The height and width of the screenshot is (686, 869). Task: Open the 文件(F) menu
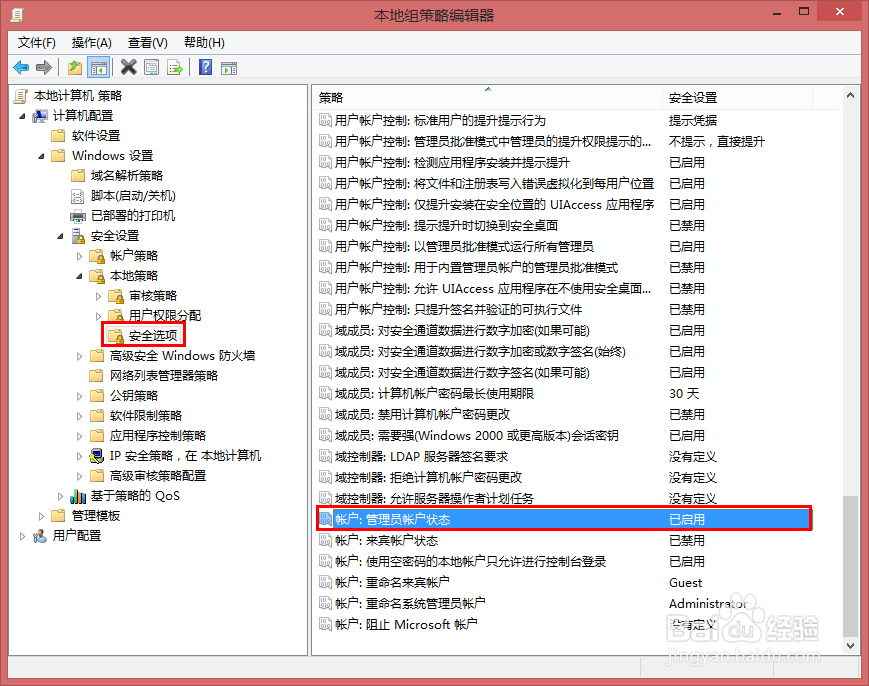(x=36, y=42)
